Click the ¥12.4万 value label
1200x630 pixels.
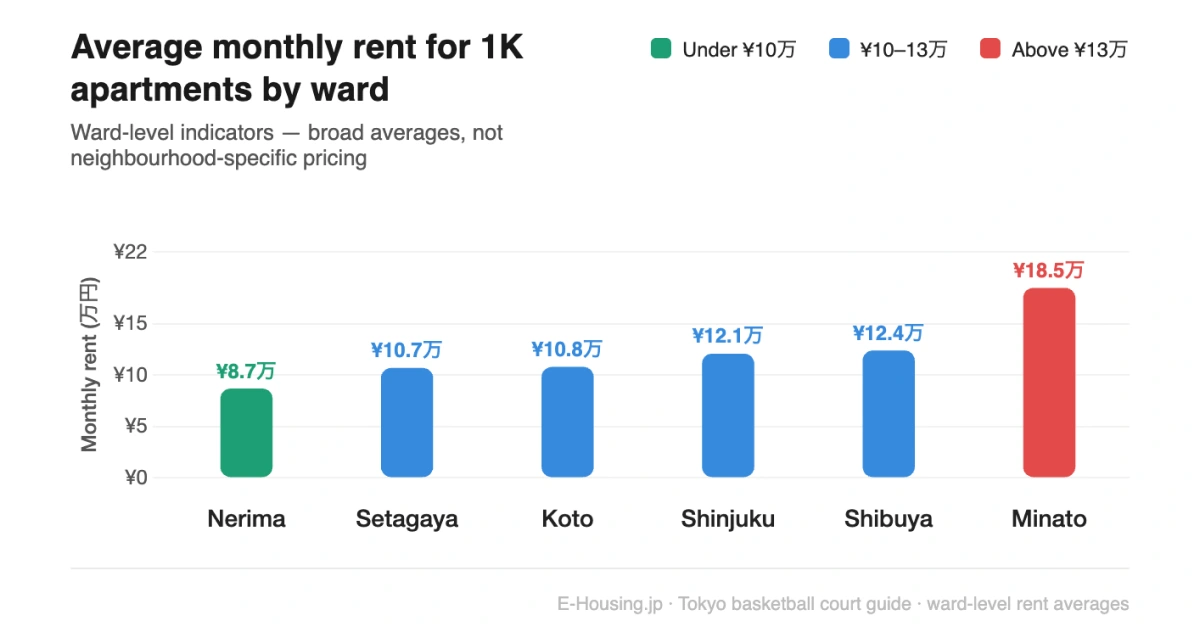tap(888, 334)
